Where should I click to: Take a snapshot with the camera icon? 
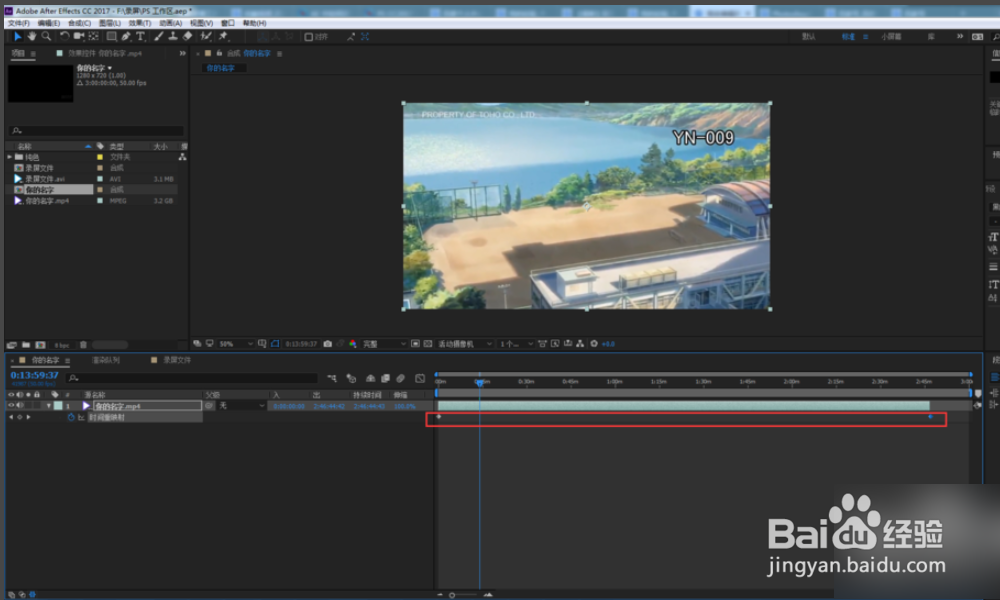[328, 344]
